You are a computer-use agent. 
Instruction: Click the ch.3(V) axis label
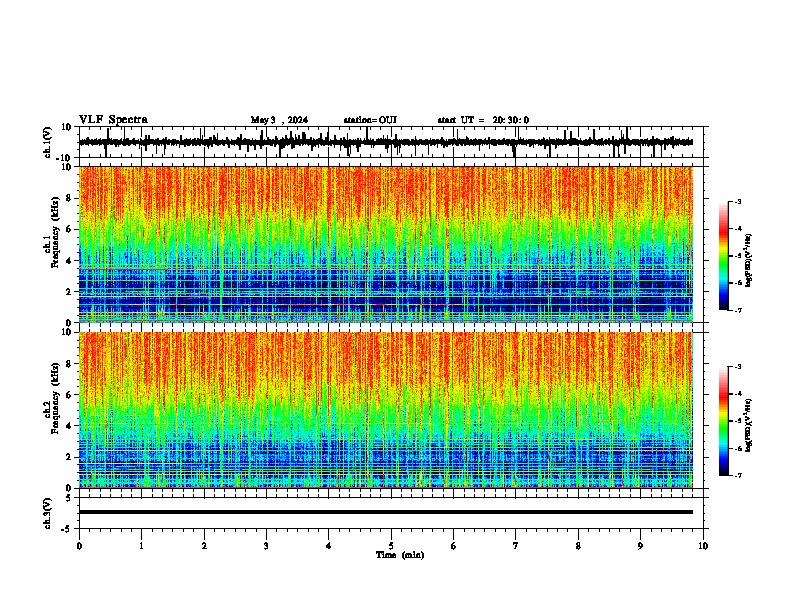tap(47, 513)
